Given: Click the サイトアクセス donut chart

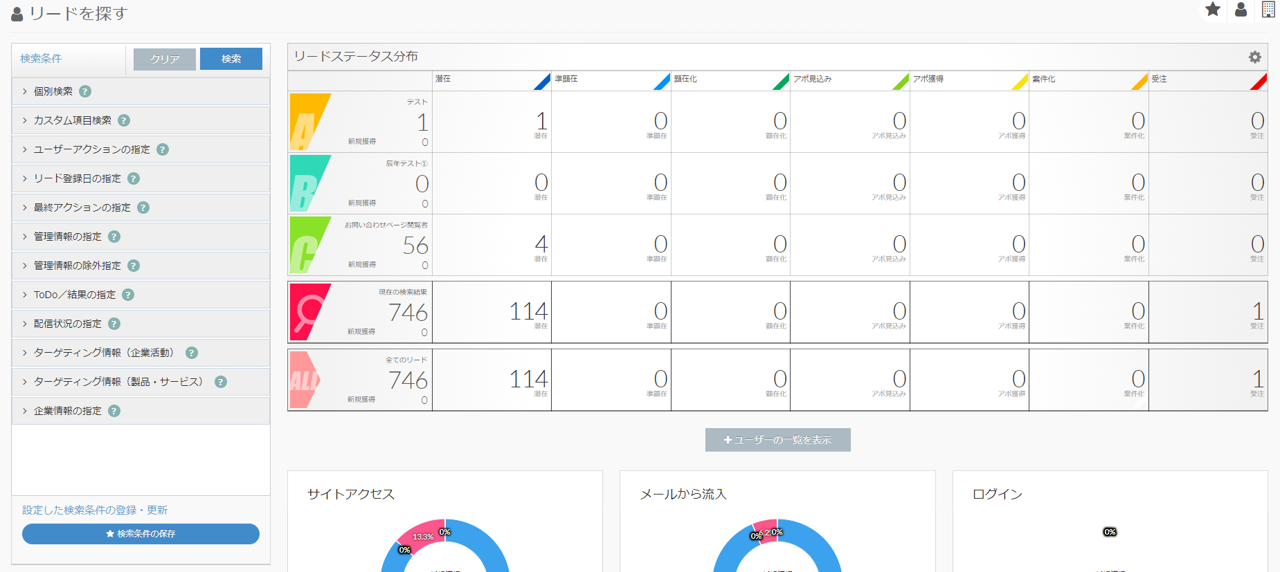Looking at the screenshot, I should 445,546.
